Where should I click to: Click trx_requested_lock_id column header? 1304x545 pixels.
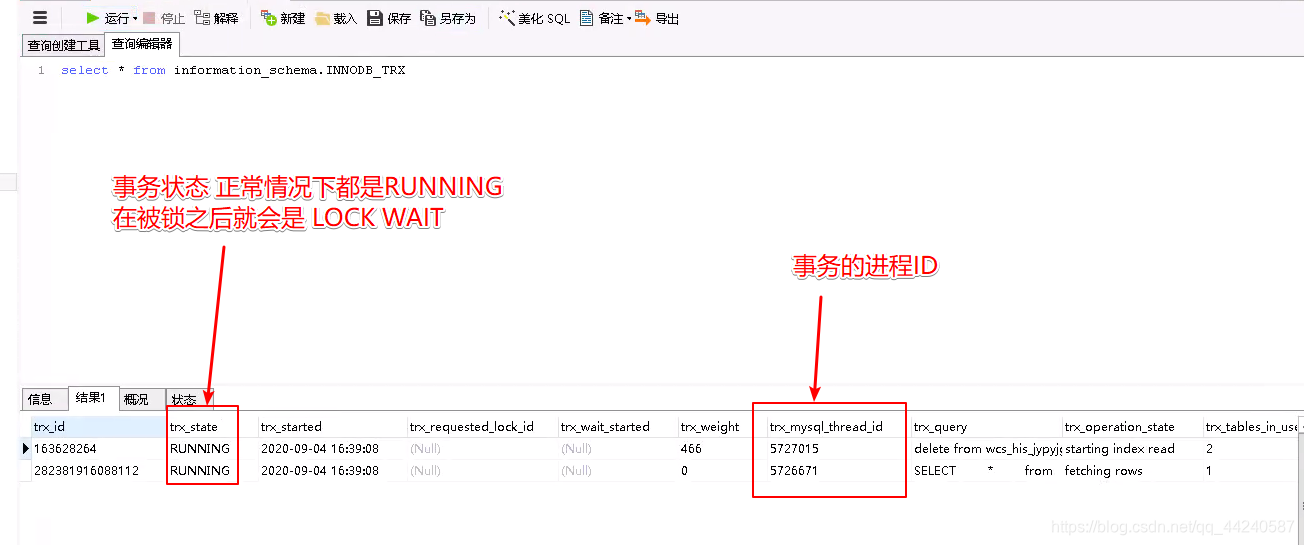[481, 427]
